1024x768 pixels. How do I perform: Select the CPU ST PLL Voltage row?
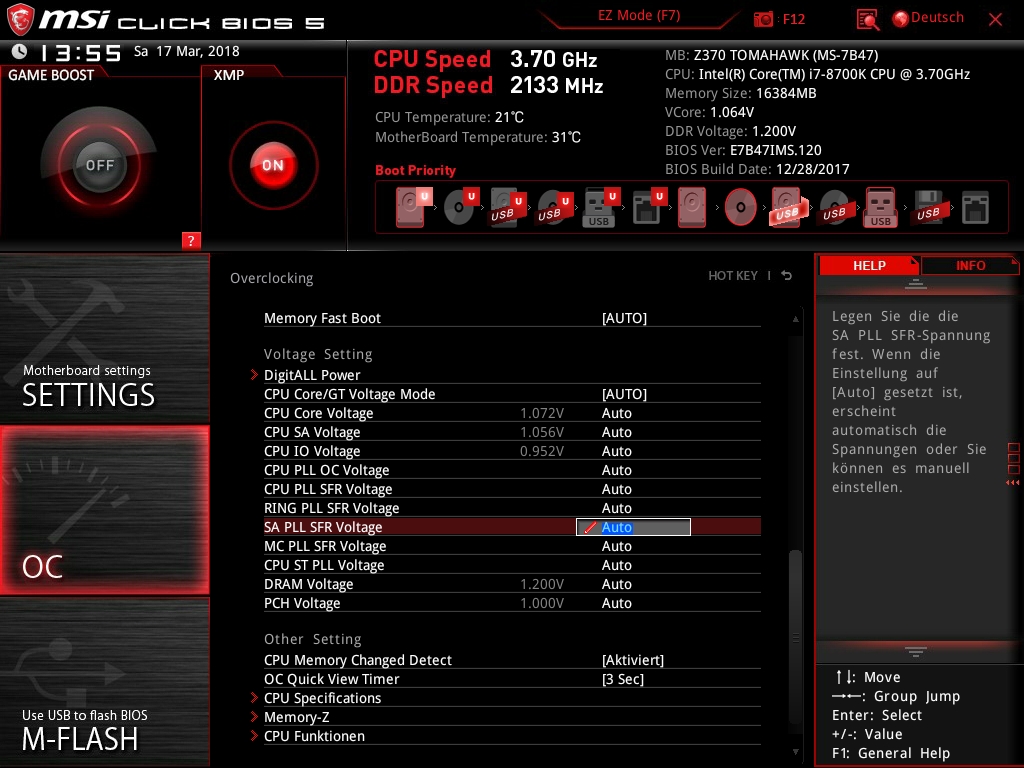tap(512, 565)
